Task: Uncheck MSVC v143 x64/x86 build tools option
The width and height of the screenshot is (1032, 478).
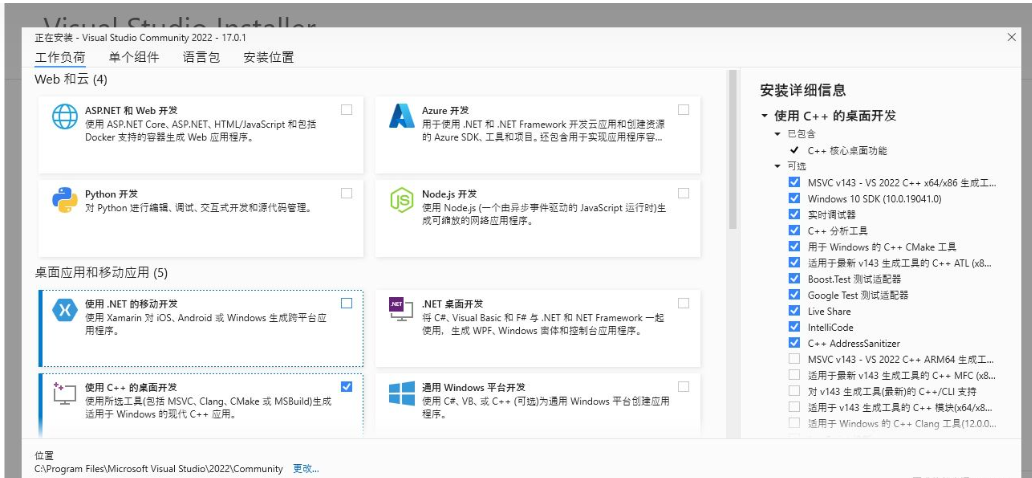Action: point(794,182)
